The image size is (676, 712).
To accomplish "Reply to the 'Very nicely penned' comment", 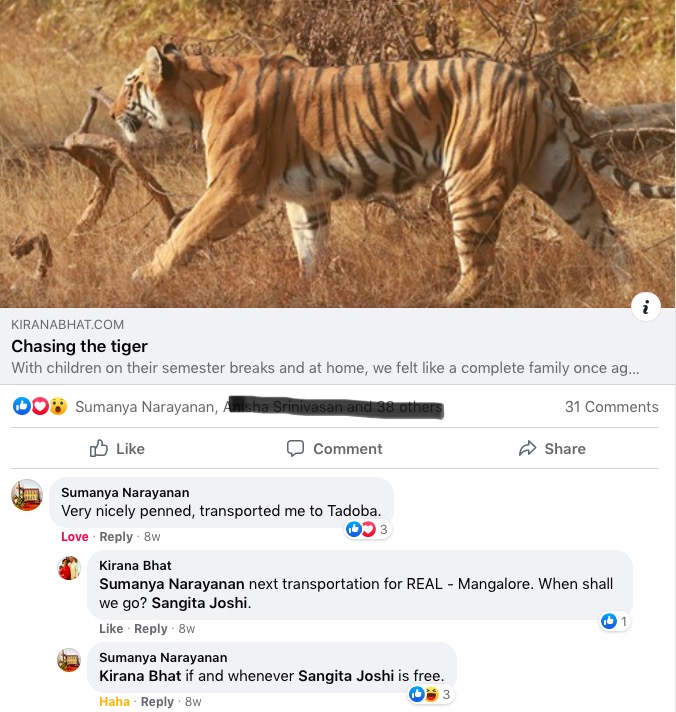I will [x=116, y=537].
